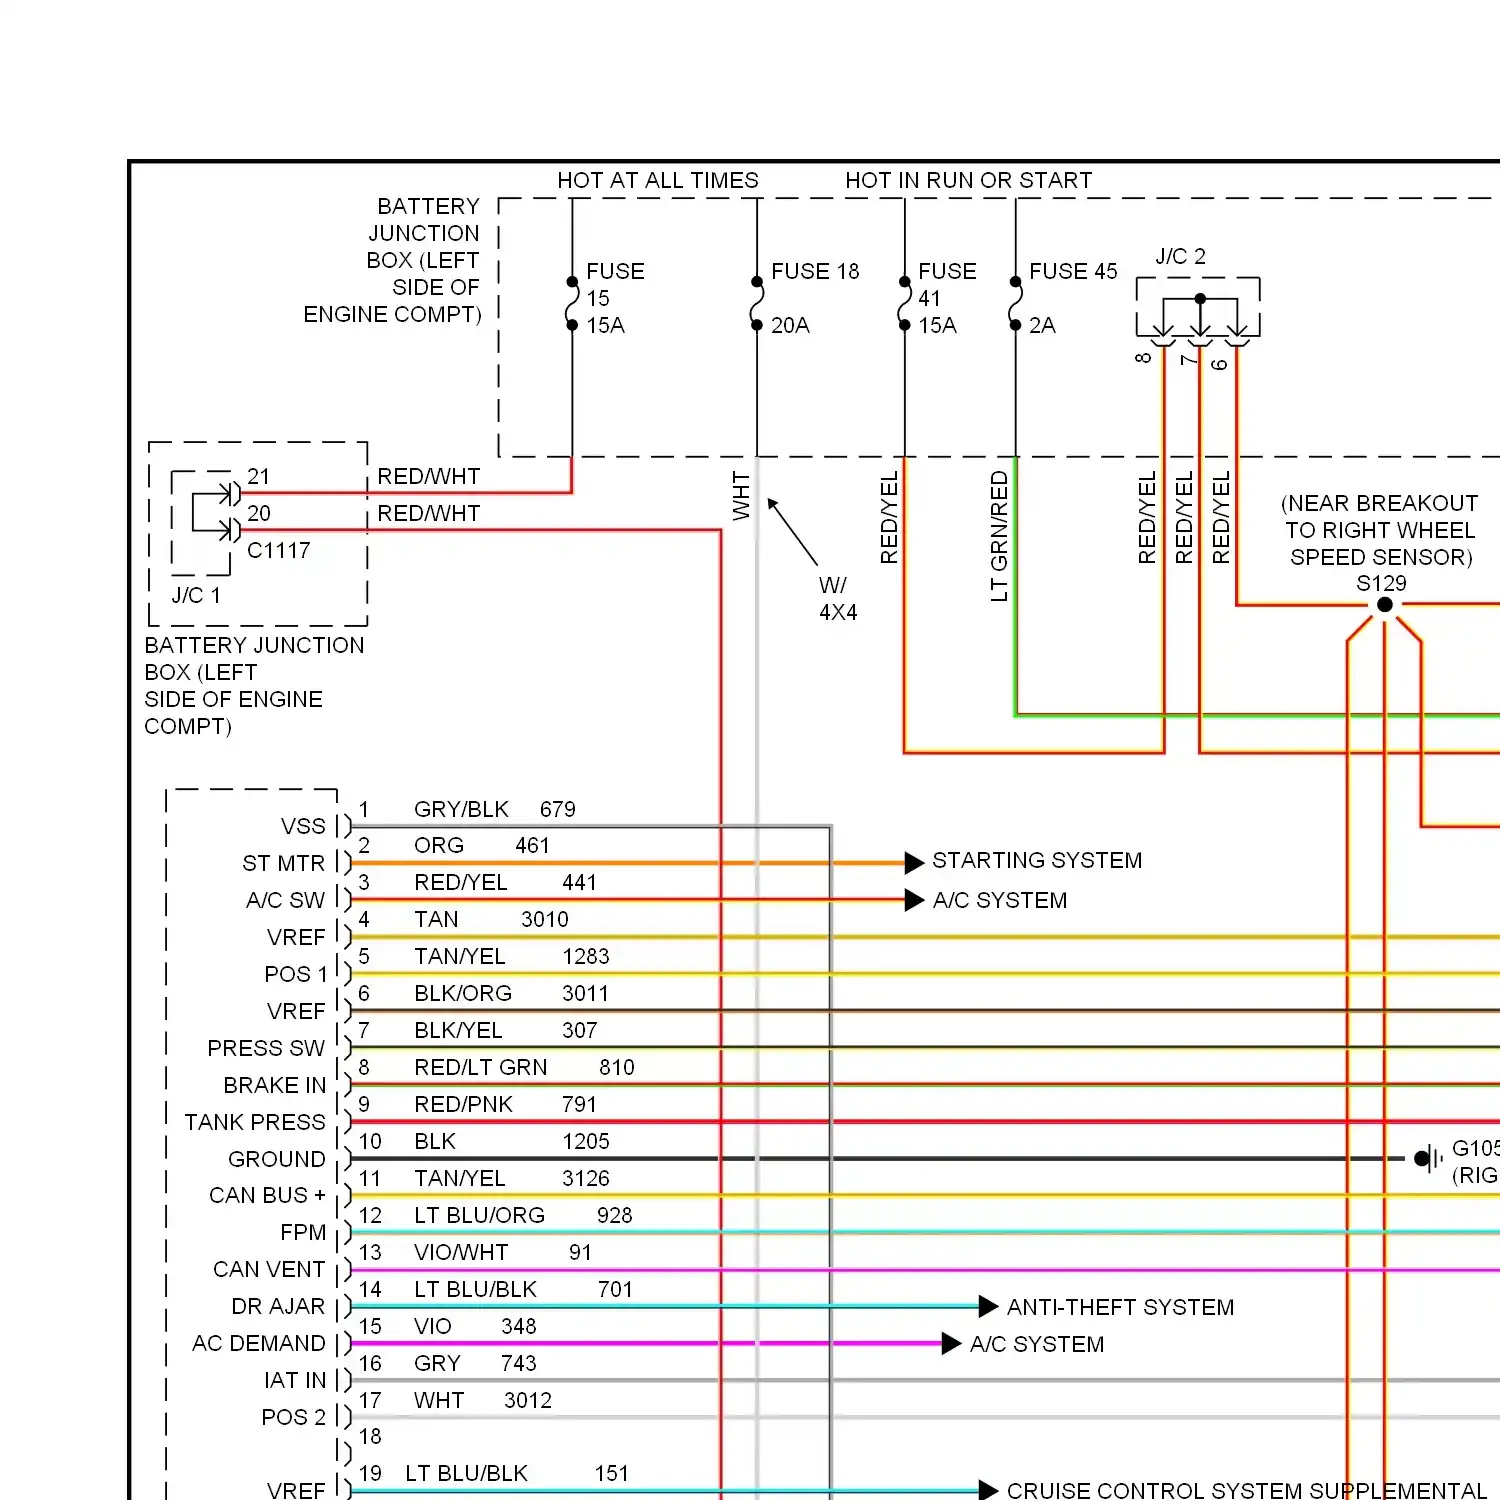Select the "TANK PRESS" pin name

pyautogui.click(x=255, y=1123)
